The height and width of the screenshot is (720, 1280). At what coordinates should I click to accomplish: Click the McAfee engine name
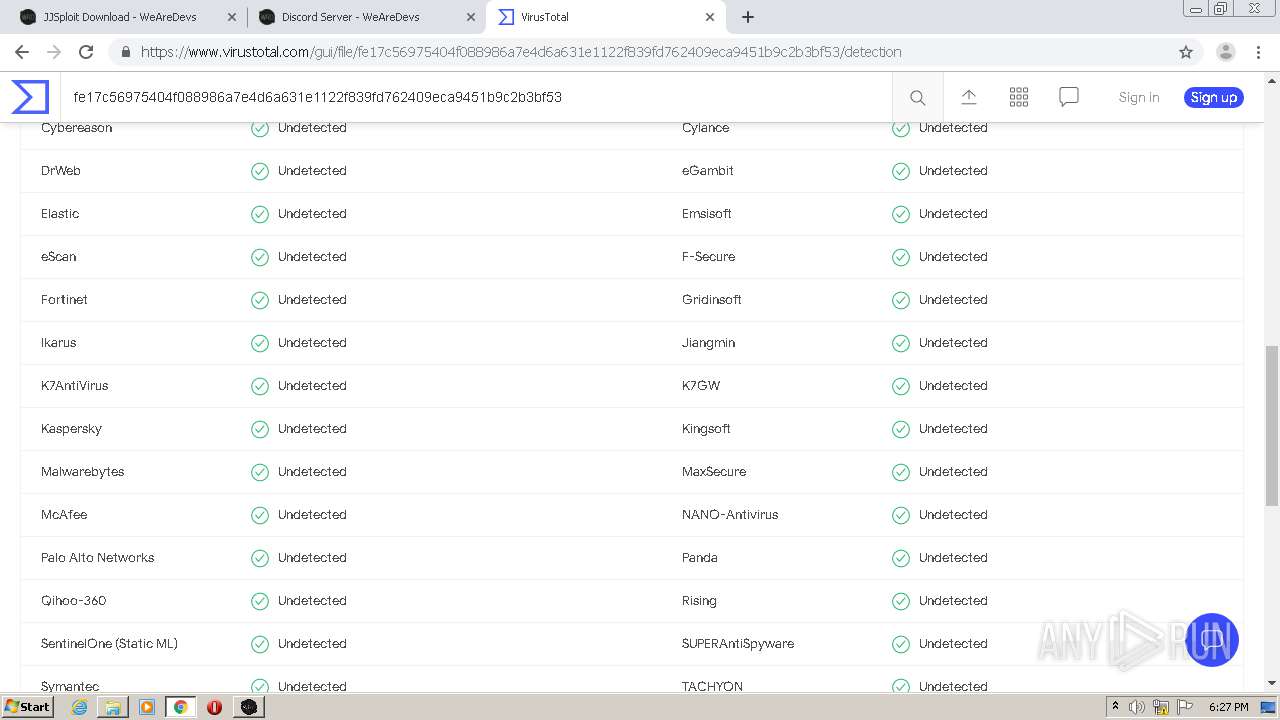(64, 514)
